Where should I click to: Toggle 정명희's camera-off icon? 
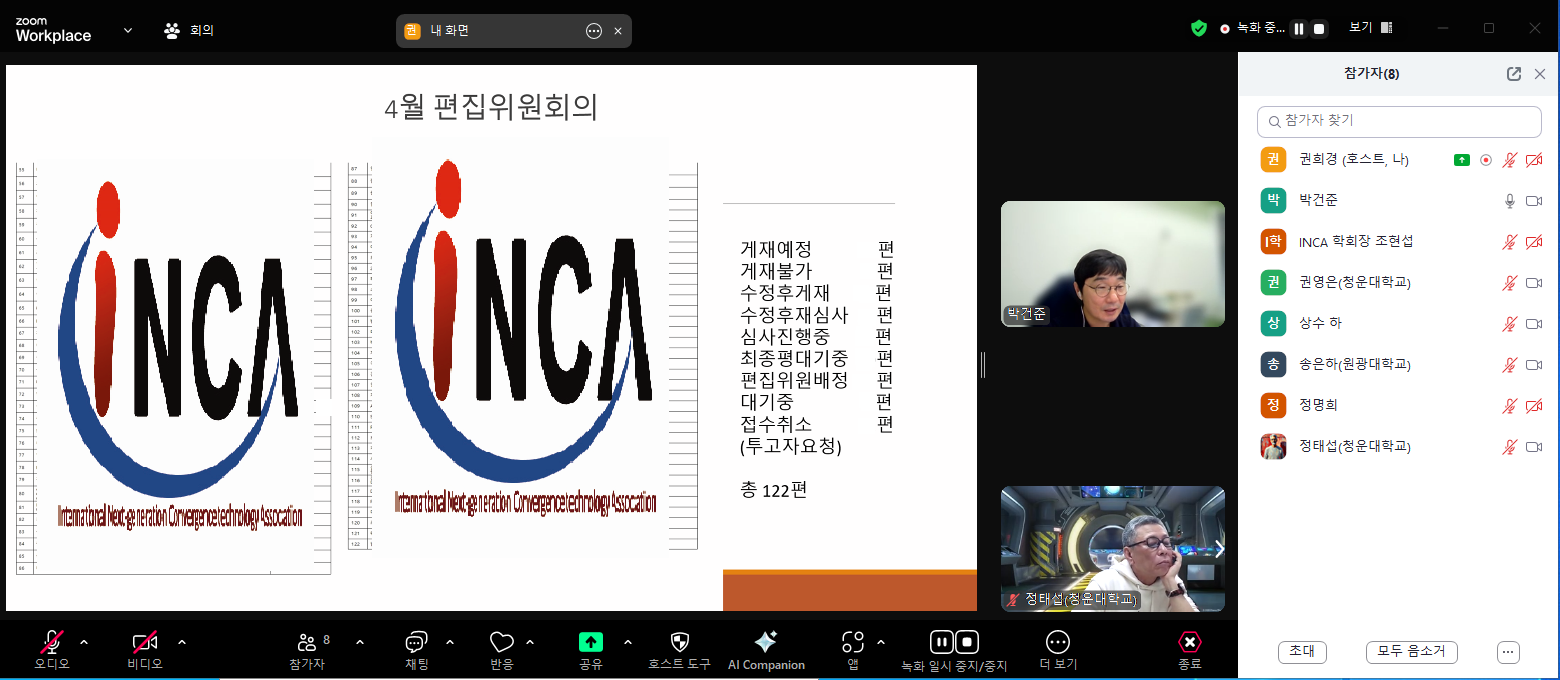[x=1534, y=406]
